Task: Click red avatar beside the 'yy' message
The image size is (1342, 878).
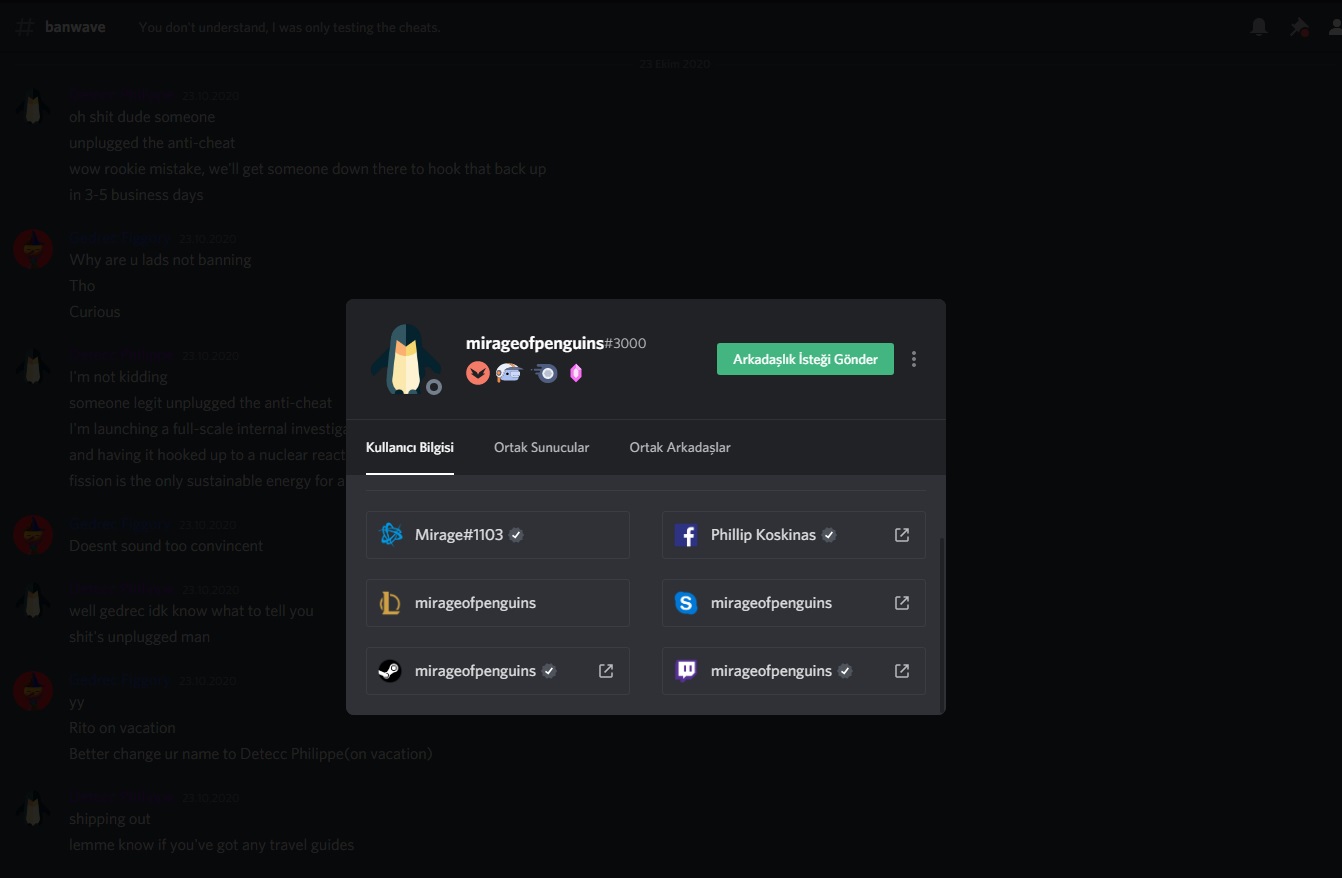Action: click(33, 690)
